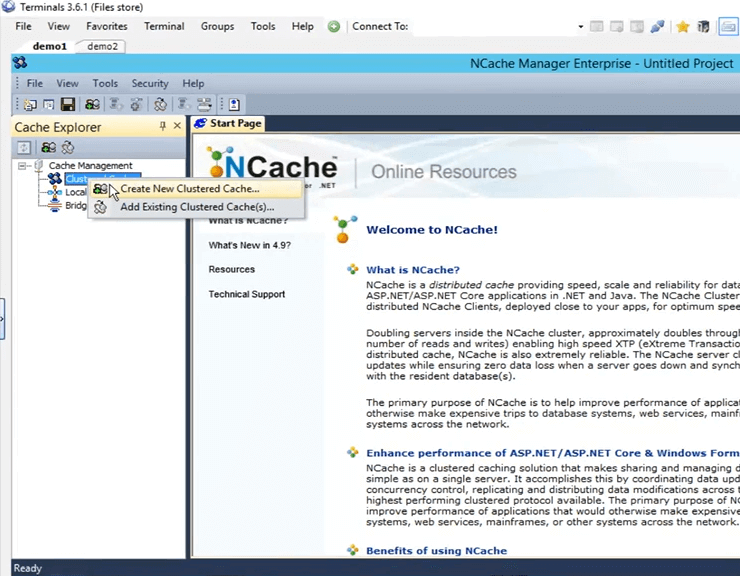Click the What is NCache? heading

coord(412,270)
